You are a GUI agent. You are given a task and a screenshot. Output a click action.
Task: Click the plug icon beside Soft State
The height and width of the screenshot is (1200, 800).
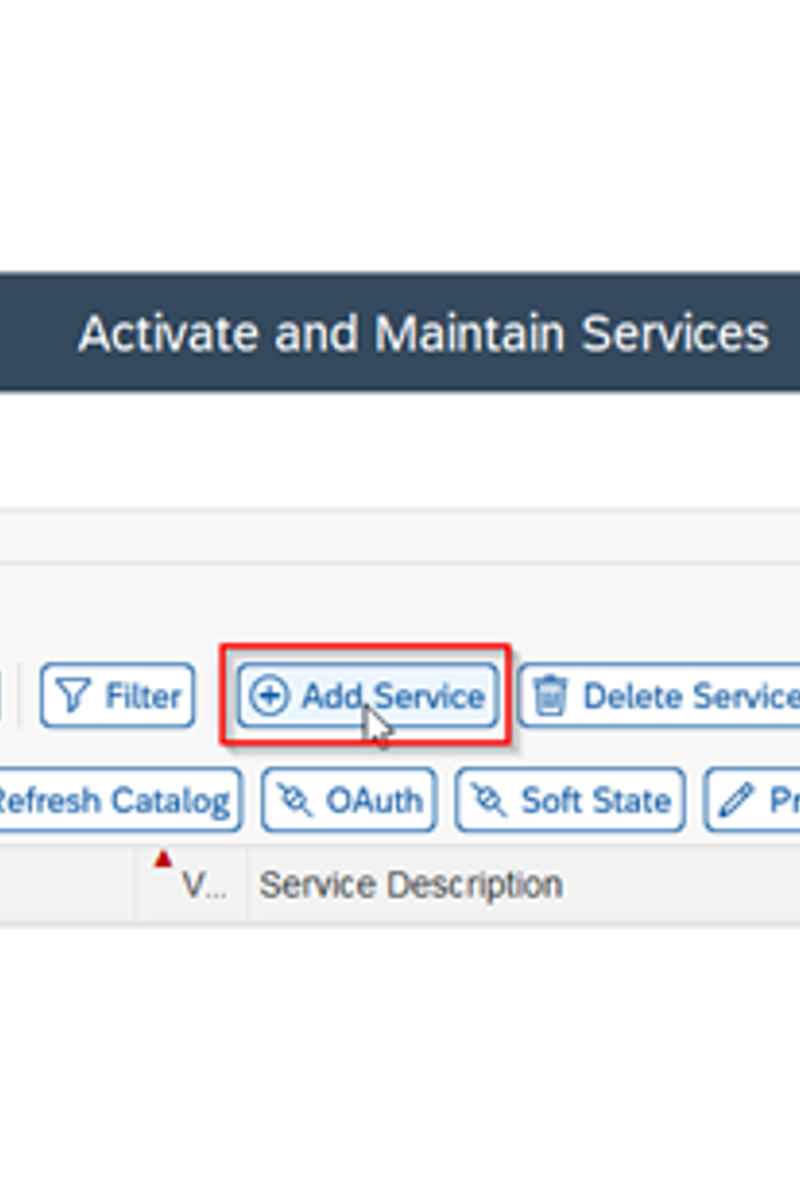(488, 800)
